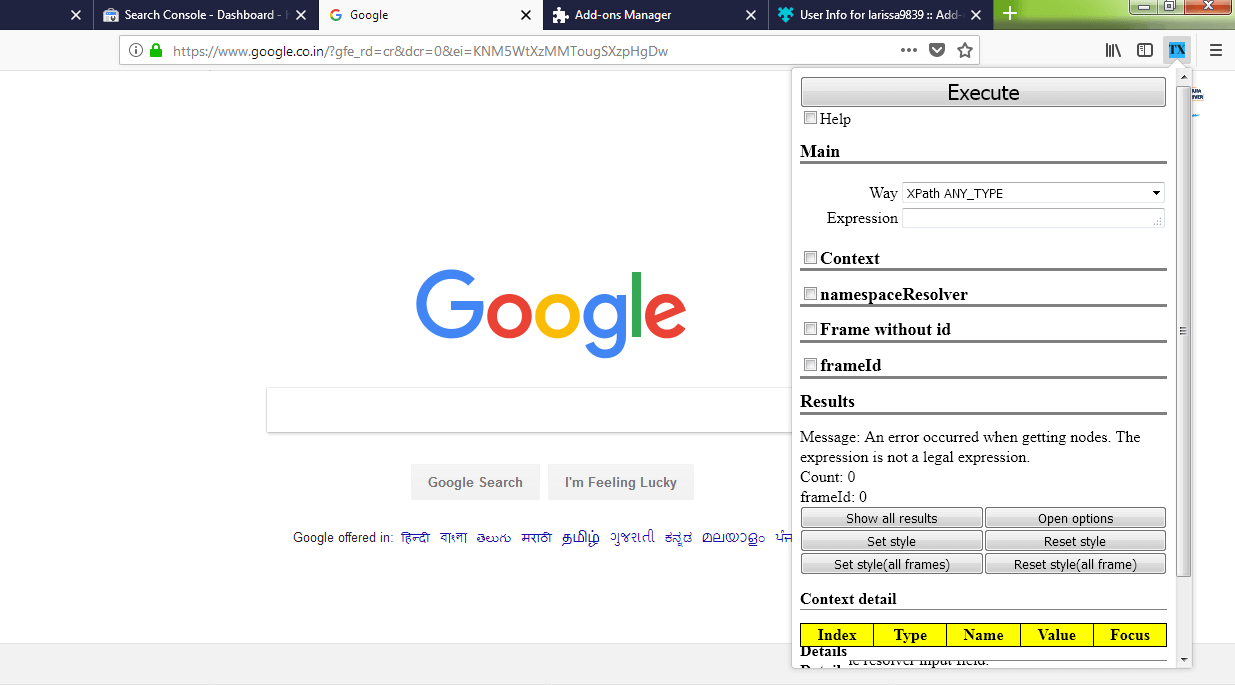Open the Google हिन्दी language link

tap(415, 537)
